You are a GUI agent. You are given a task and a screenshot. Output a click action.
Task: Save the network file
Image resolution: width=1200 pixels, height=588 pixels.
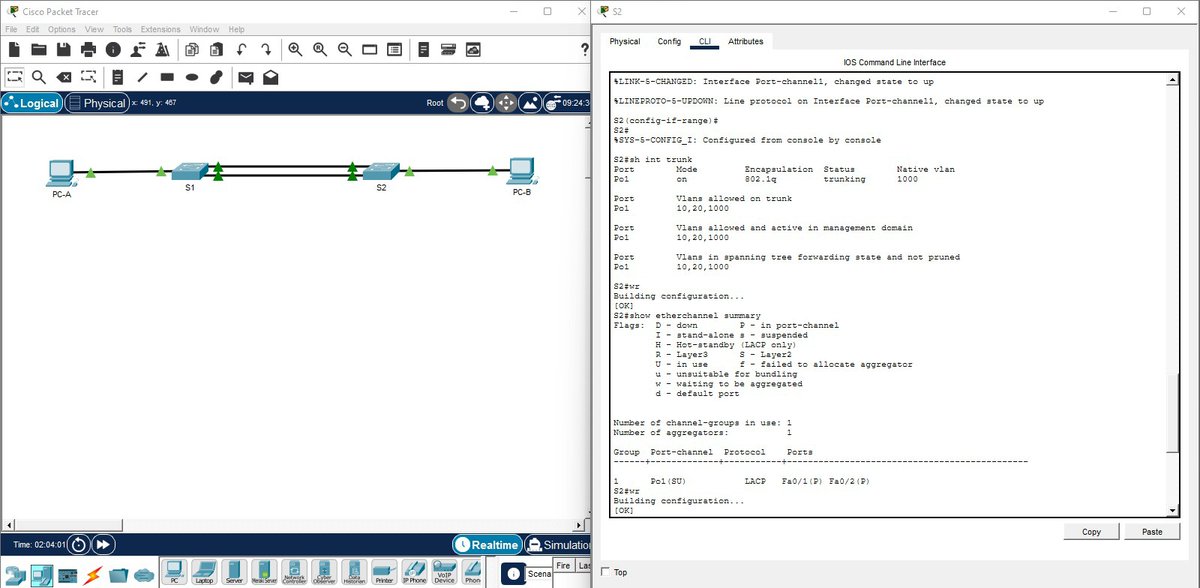pos(63,49)
